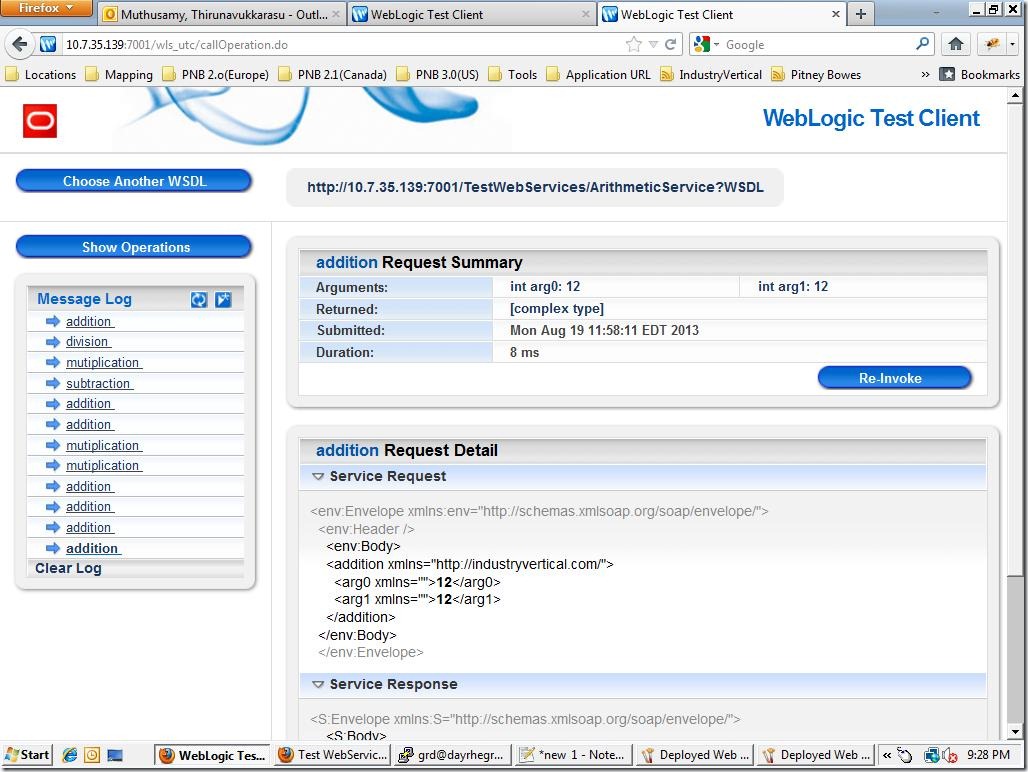The width and height of the screenshot is (1028, 772).
Task: Switch to first Deployed Web taskbar window
Action: pos(695,755)
